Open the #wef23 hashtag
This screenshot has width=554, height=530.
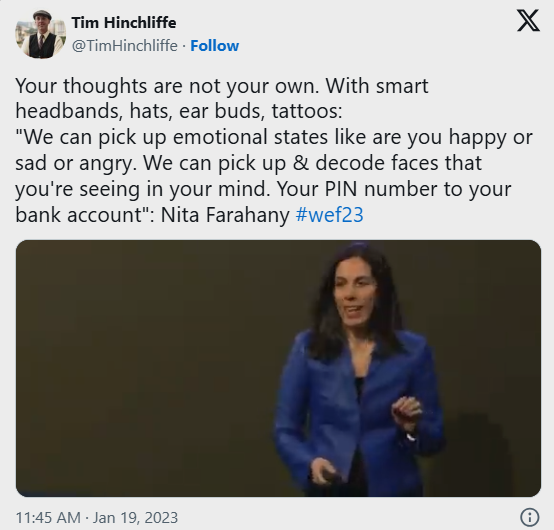coord(329,214)
